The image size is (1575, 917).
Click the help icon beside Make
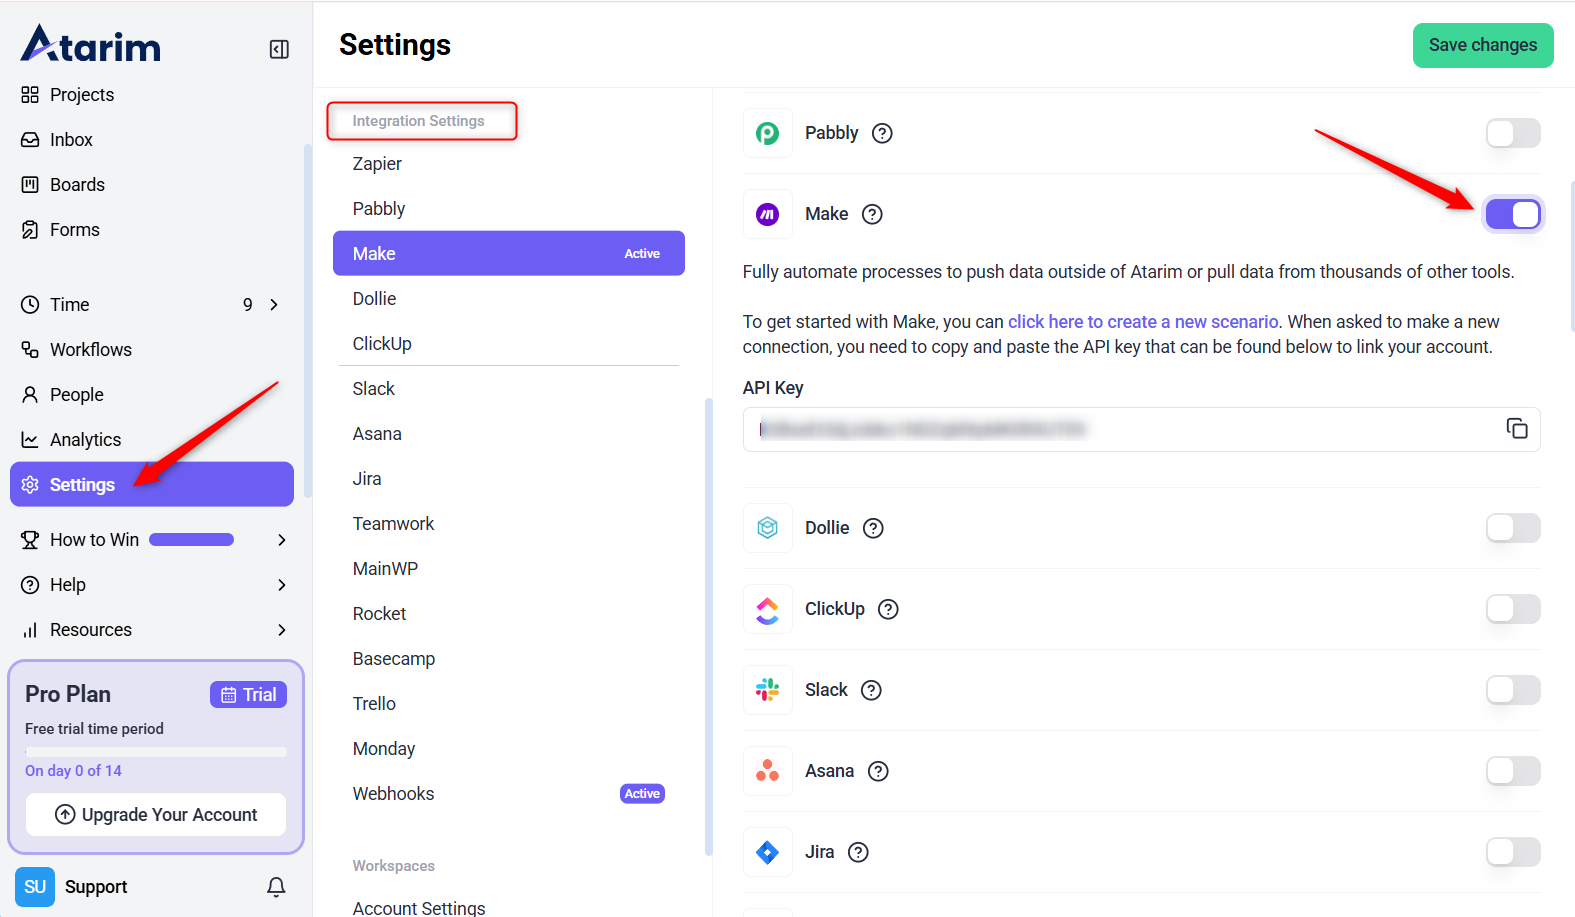tap(872, 214)
